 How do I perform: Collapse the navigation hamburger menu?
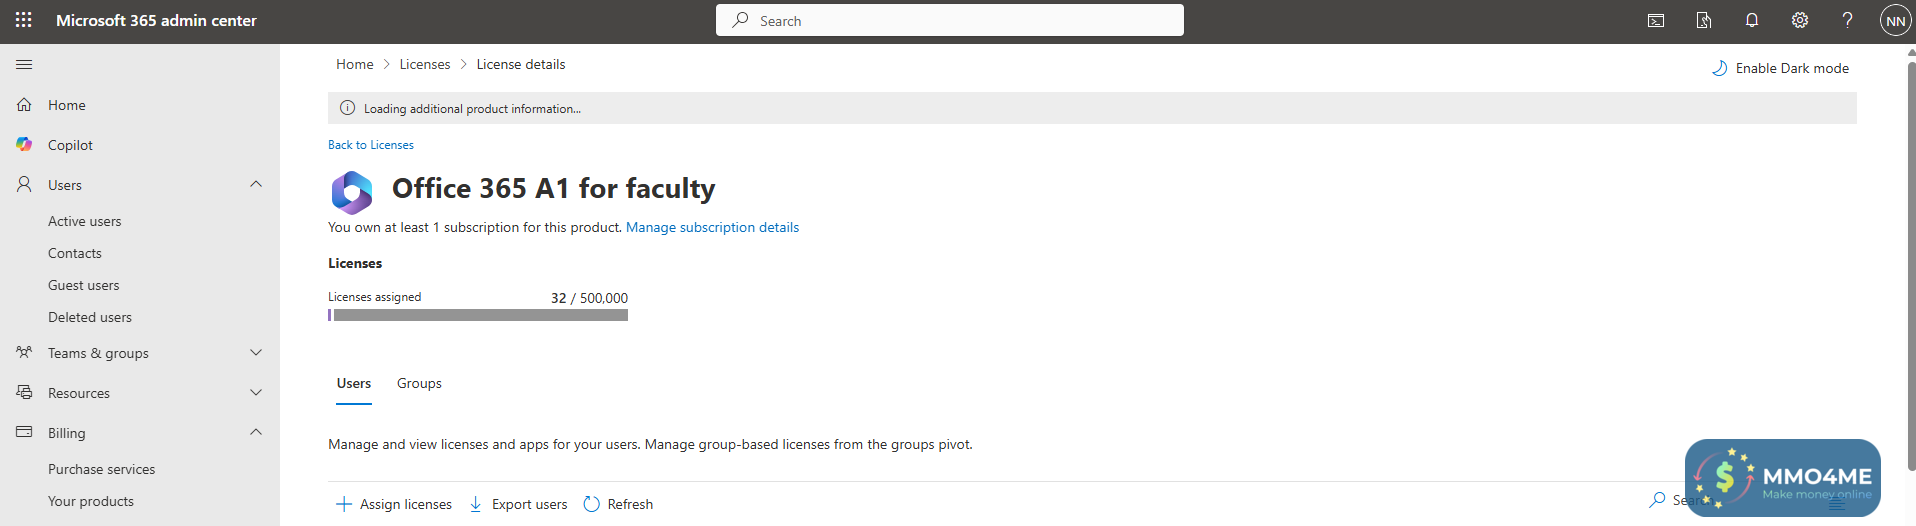pos(24,64)
